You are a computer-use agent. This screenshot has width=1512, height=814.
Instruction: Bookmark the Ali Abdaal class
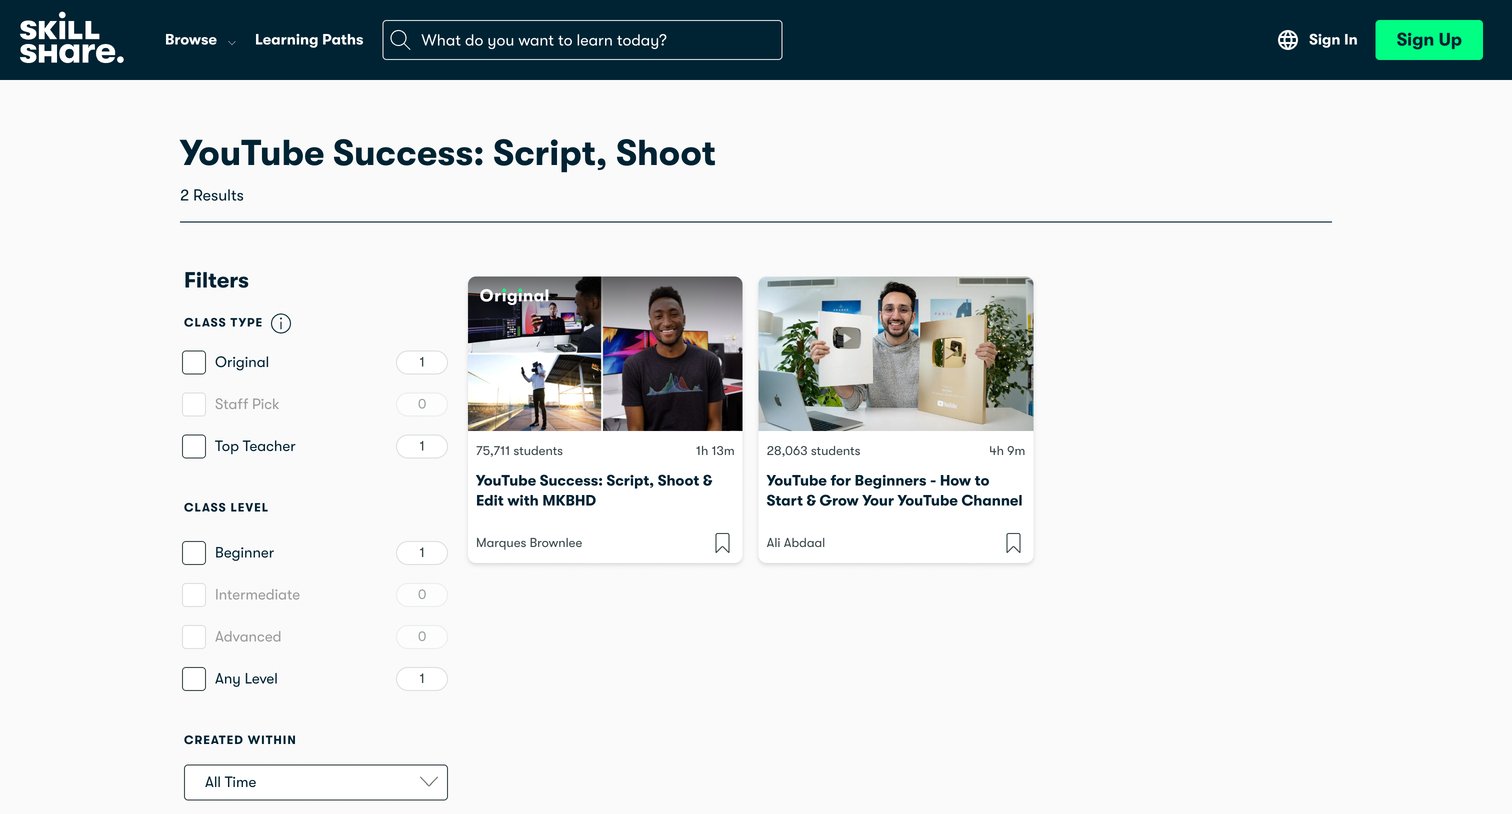(x=1013, y=543)
